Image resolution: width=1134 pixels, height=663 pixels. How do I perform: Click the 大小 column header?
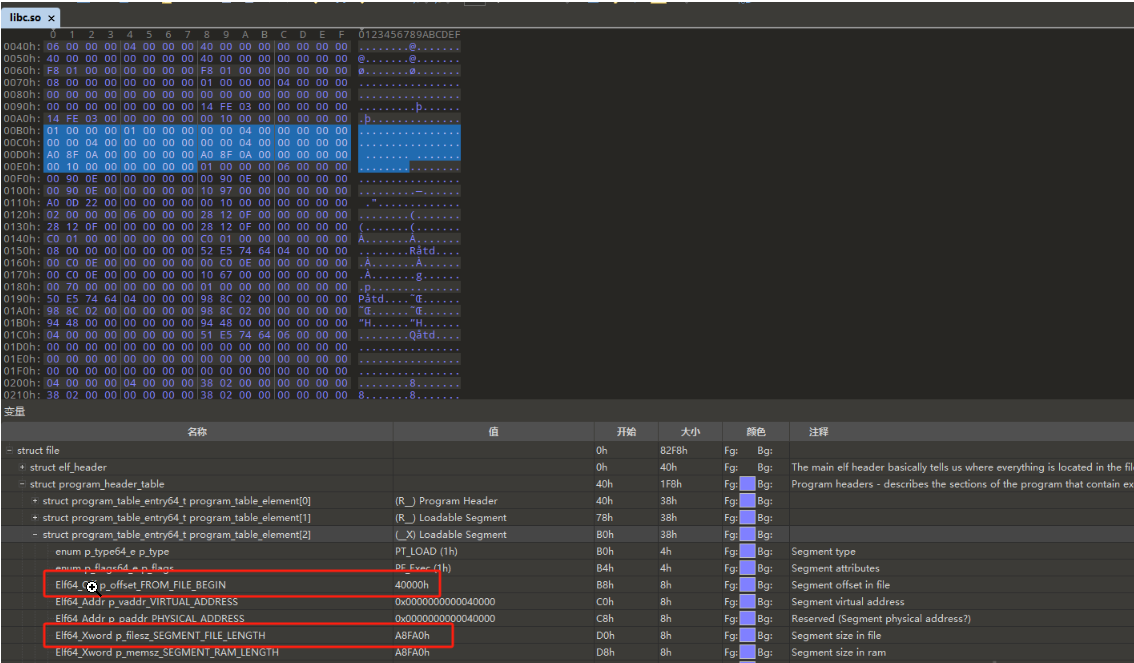click(691, 432)
